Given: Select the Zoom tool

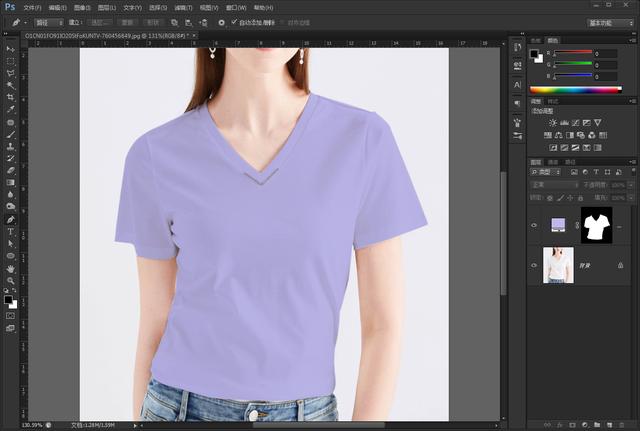Looking at the screenshot, I should click(x=10, y=281).
